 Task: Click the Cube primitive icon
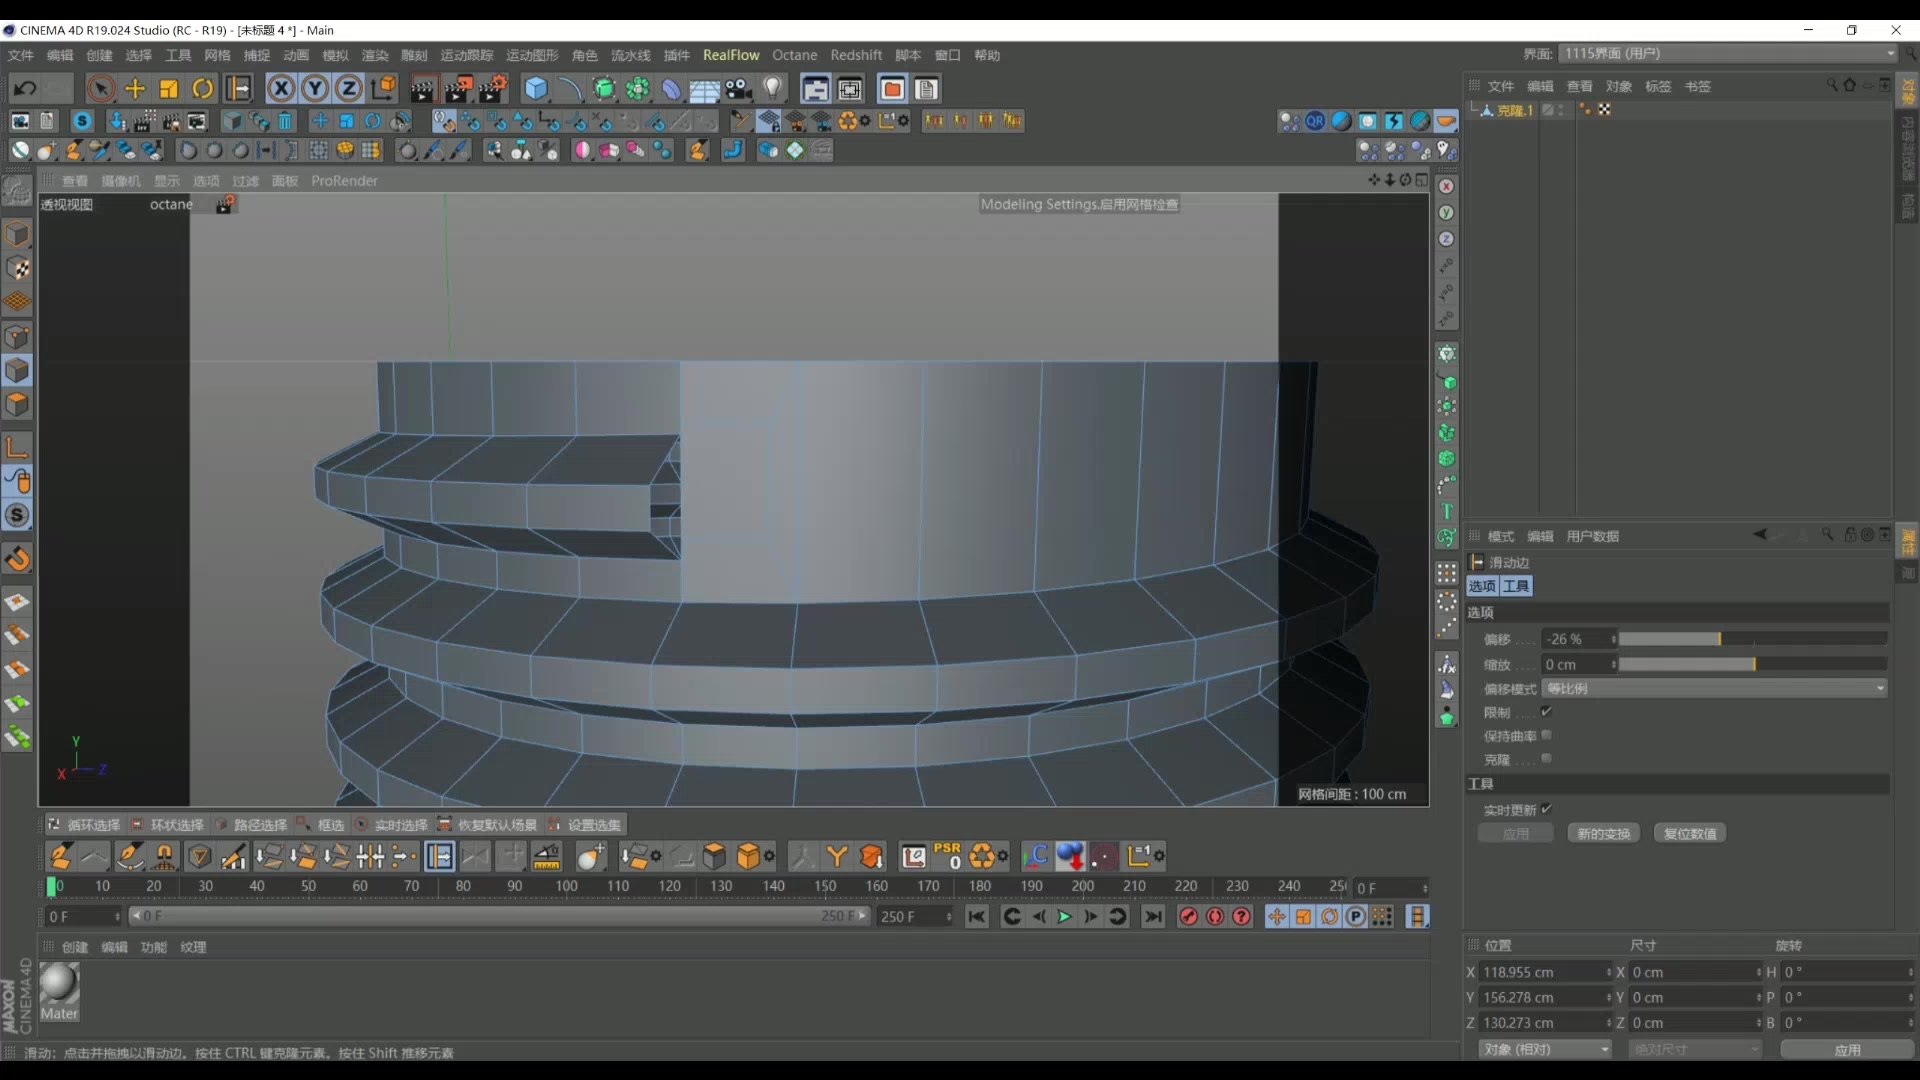537,88
